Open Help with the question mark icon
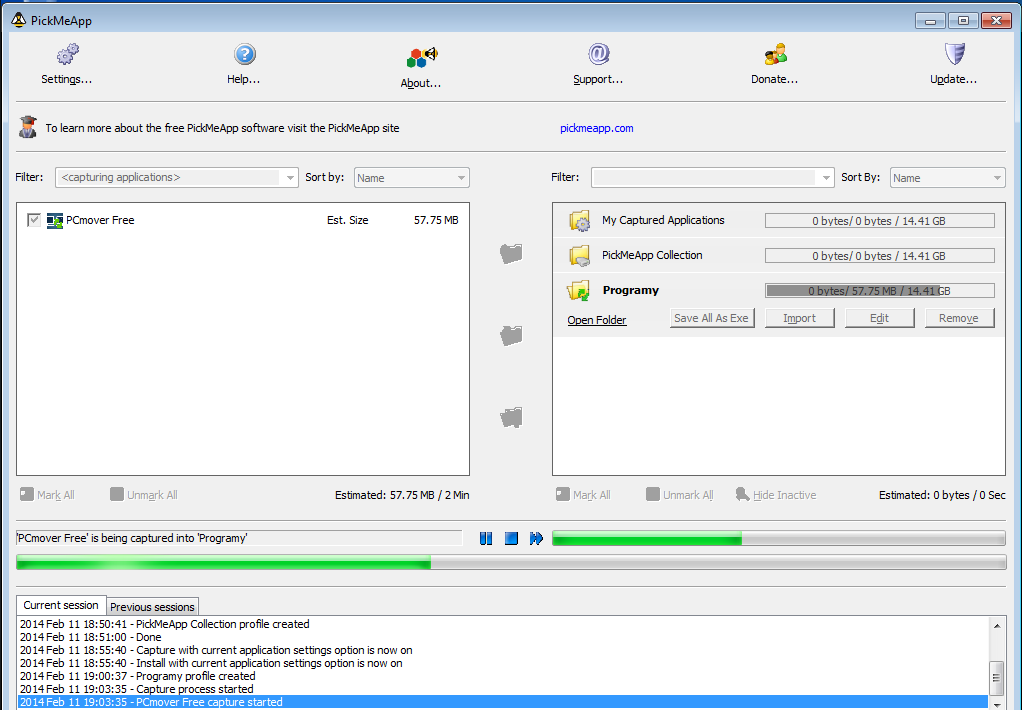 [x=244, y=54]
